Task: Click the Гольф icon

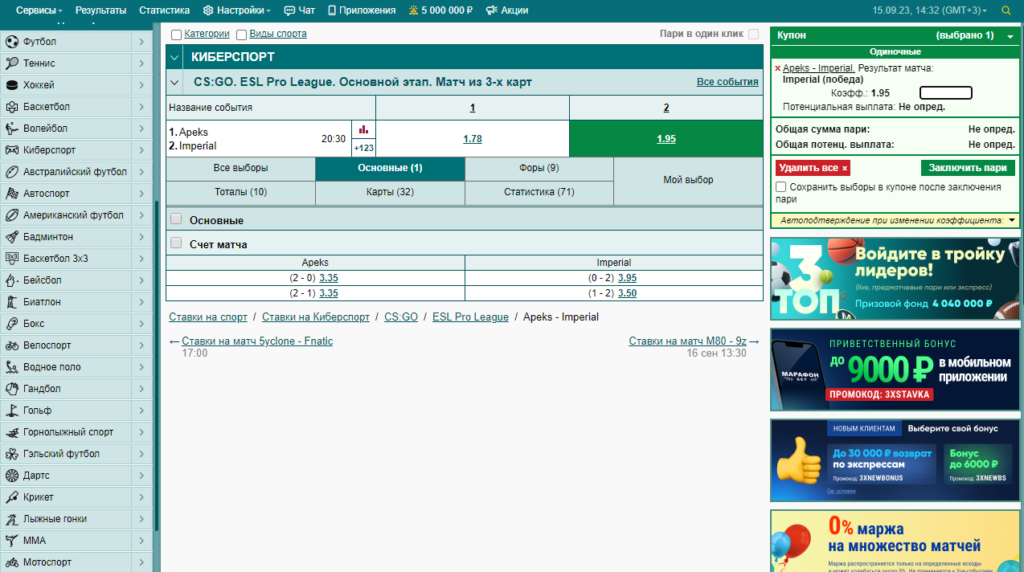Action: click(12, 410)
